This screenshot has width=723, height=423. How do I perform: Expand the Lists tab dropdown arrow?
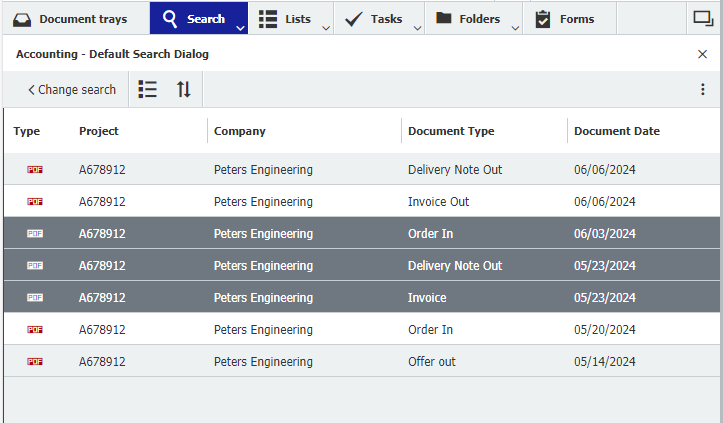click(x=326, y=27)
